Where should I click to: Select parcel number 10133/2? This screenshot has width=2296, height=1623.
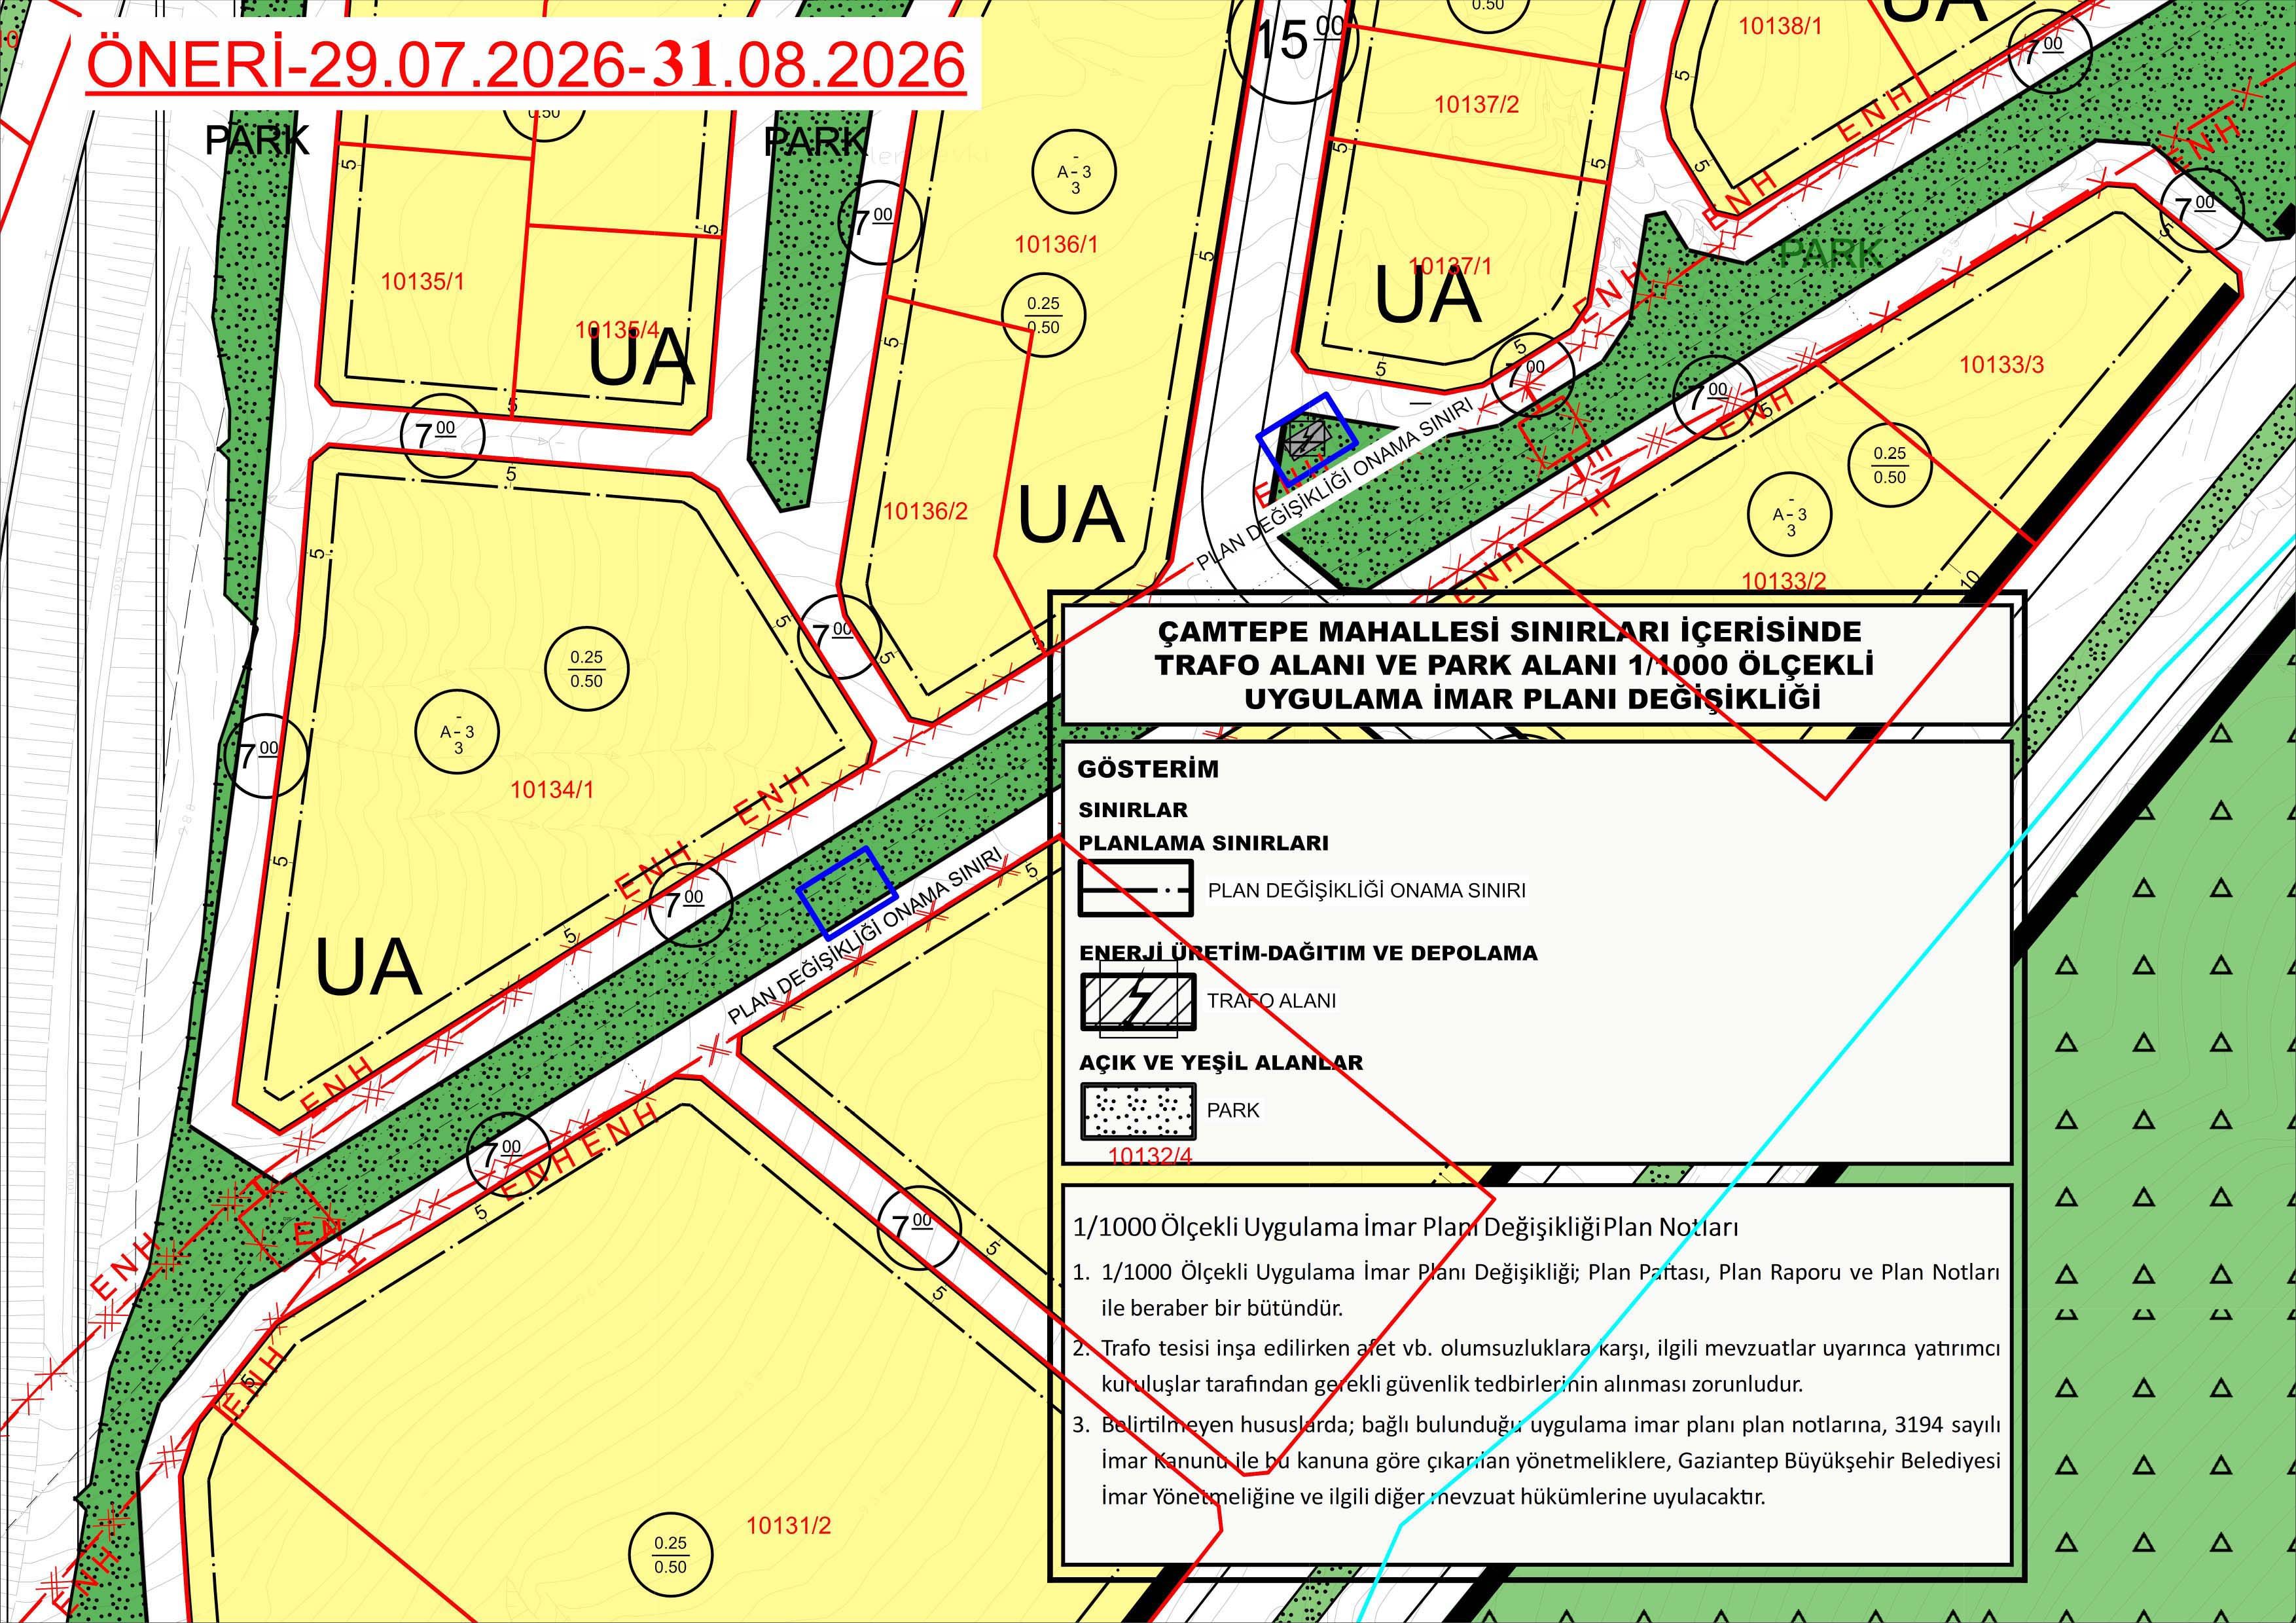(x=1784, y=581)
